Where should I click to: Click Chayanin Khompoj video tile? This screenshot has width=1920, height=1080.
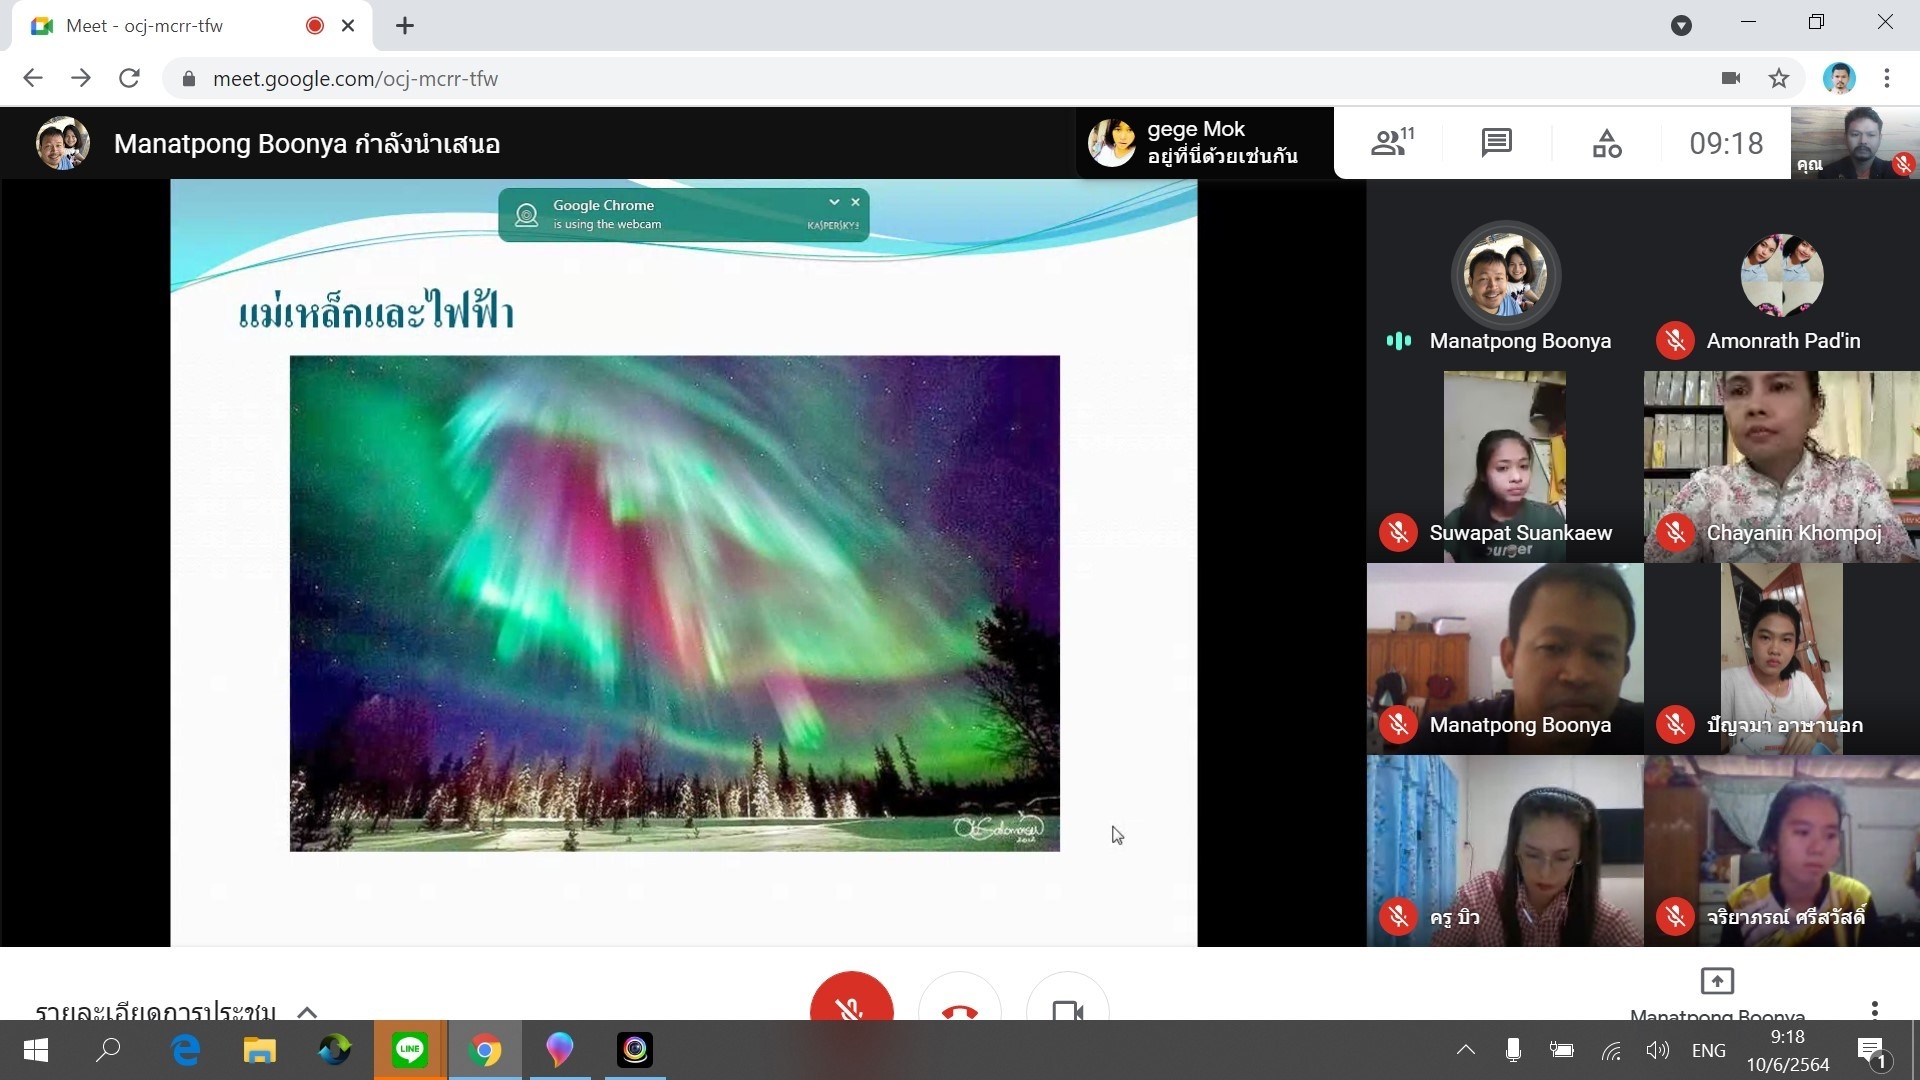tap(1781, 466)
